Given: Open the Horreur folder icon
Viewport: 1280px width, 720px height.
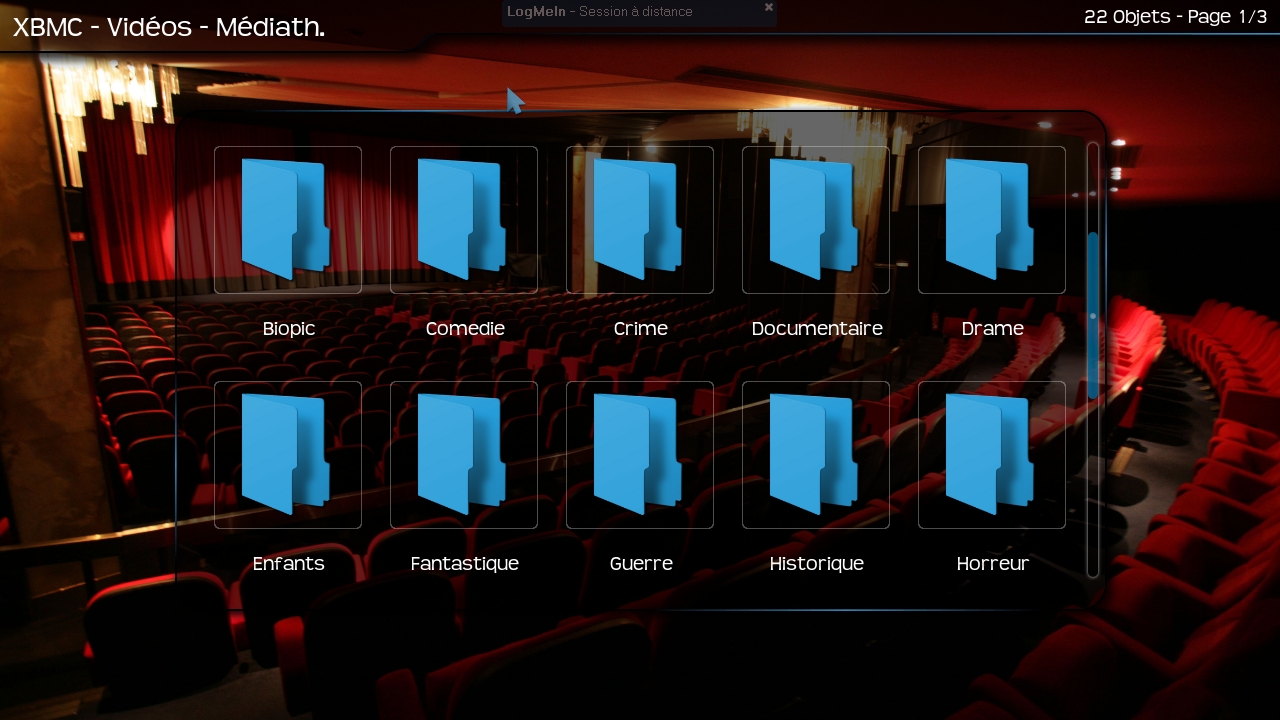Looking at the screenshot, I should (x=991, y=455).
